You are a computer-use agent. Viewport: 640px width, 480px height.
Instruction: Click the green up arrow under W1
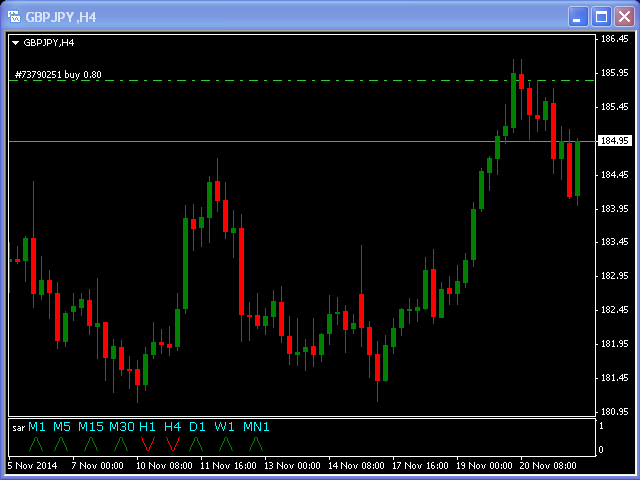point(226,444)
